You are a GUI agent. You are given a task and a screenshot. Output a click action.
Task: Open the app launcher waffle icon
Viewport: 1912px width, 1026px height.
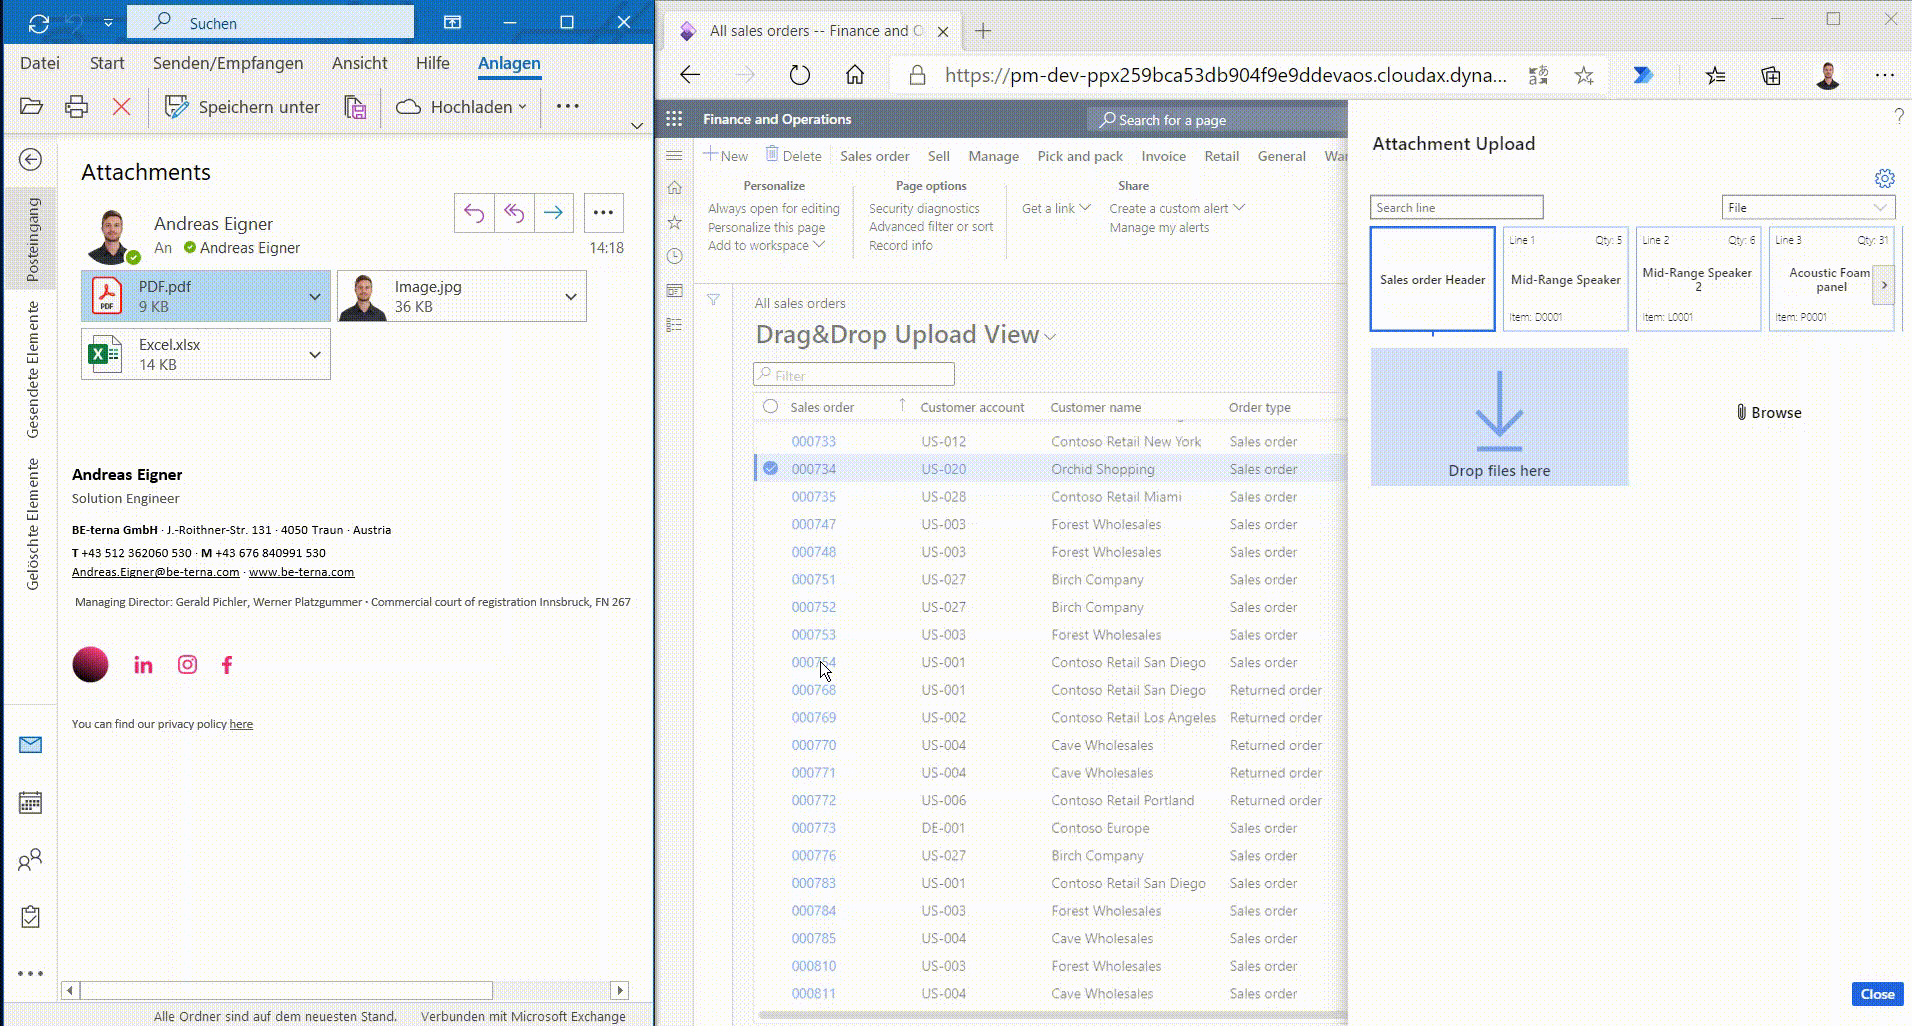(674, 119)
